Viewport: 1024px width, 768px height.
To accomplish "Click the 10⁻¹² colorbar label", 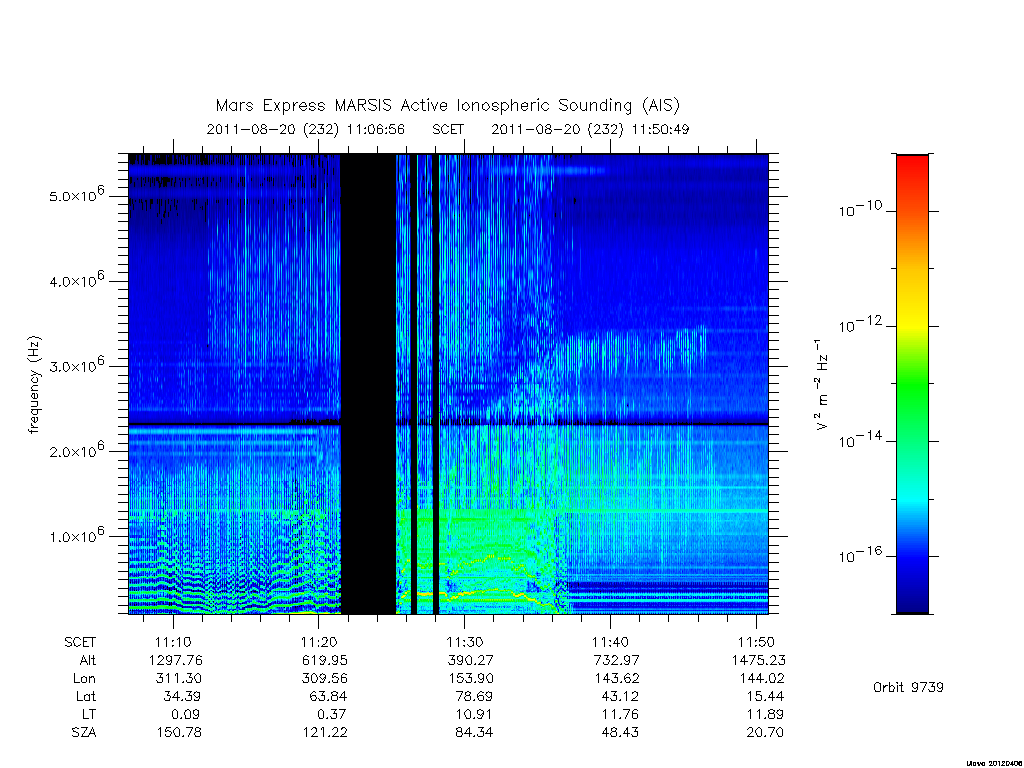I will click(x=860, y=324).
